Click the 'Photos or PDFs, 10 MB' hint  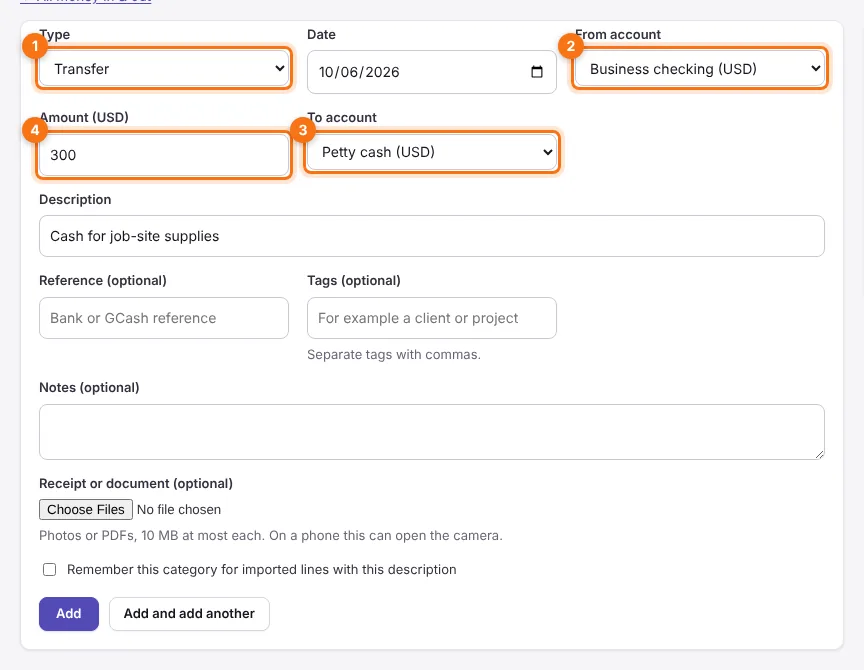(271, 536)
